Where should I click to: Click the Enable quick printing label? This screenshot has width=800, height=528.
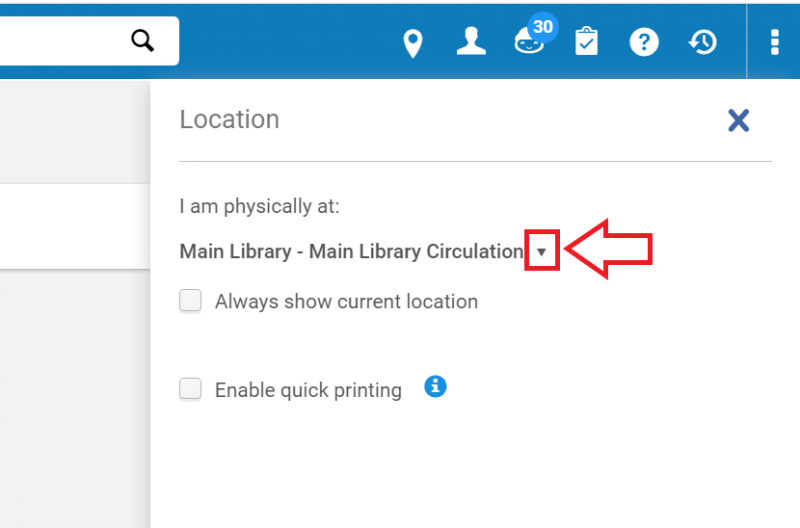point(308,390)
